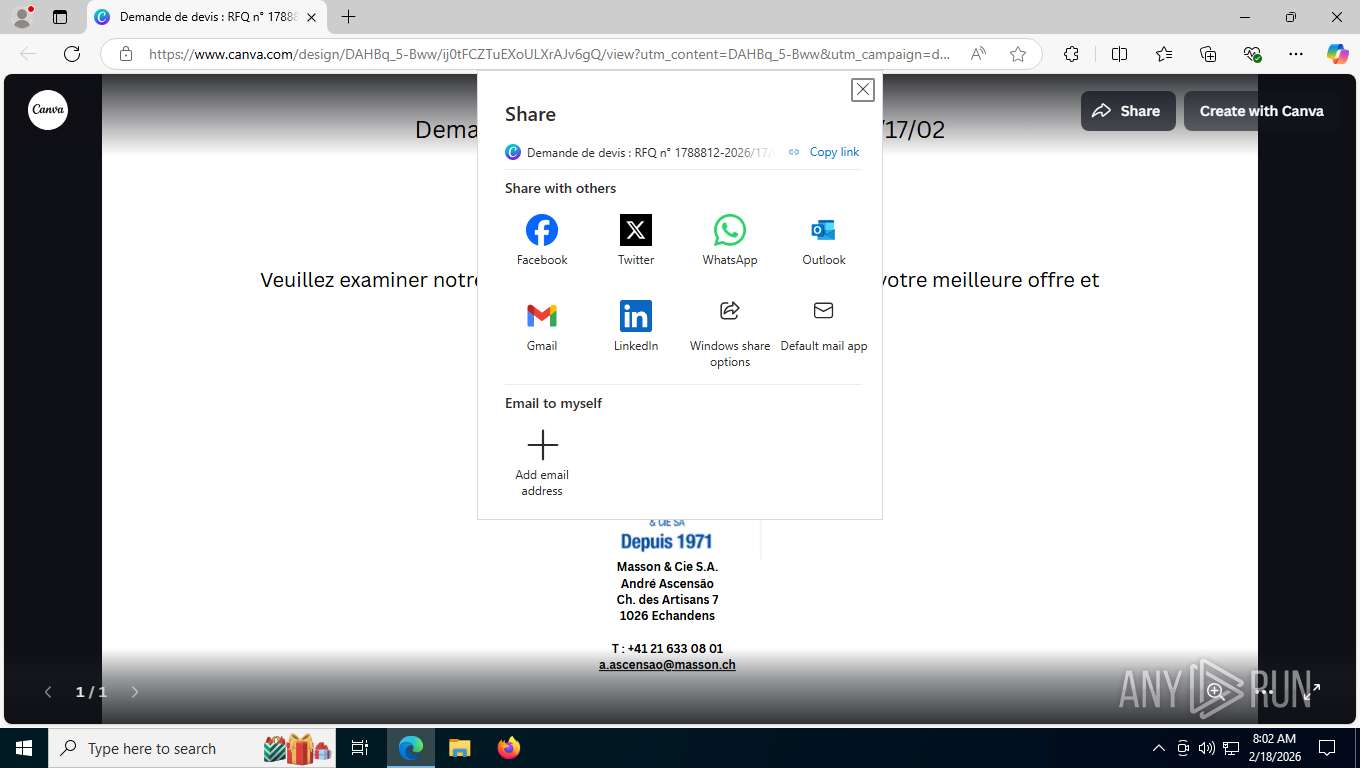Open the volume control

1206,748
